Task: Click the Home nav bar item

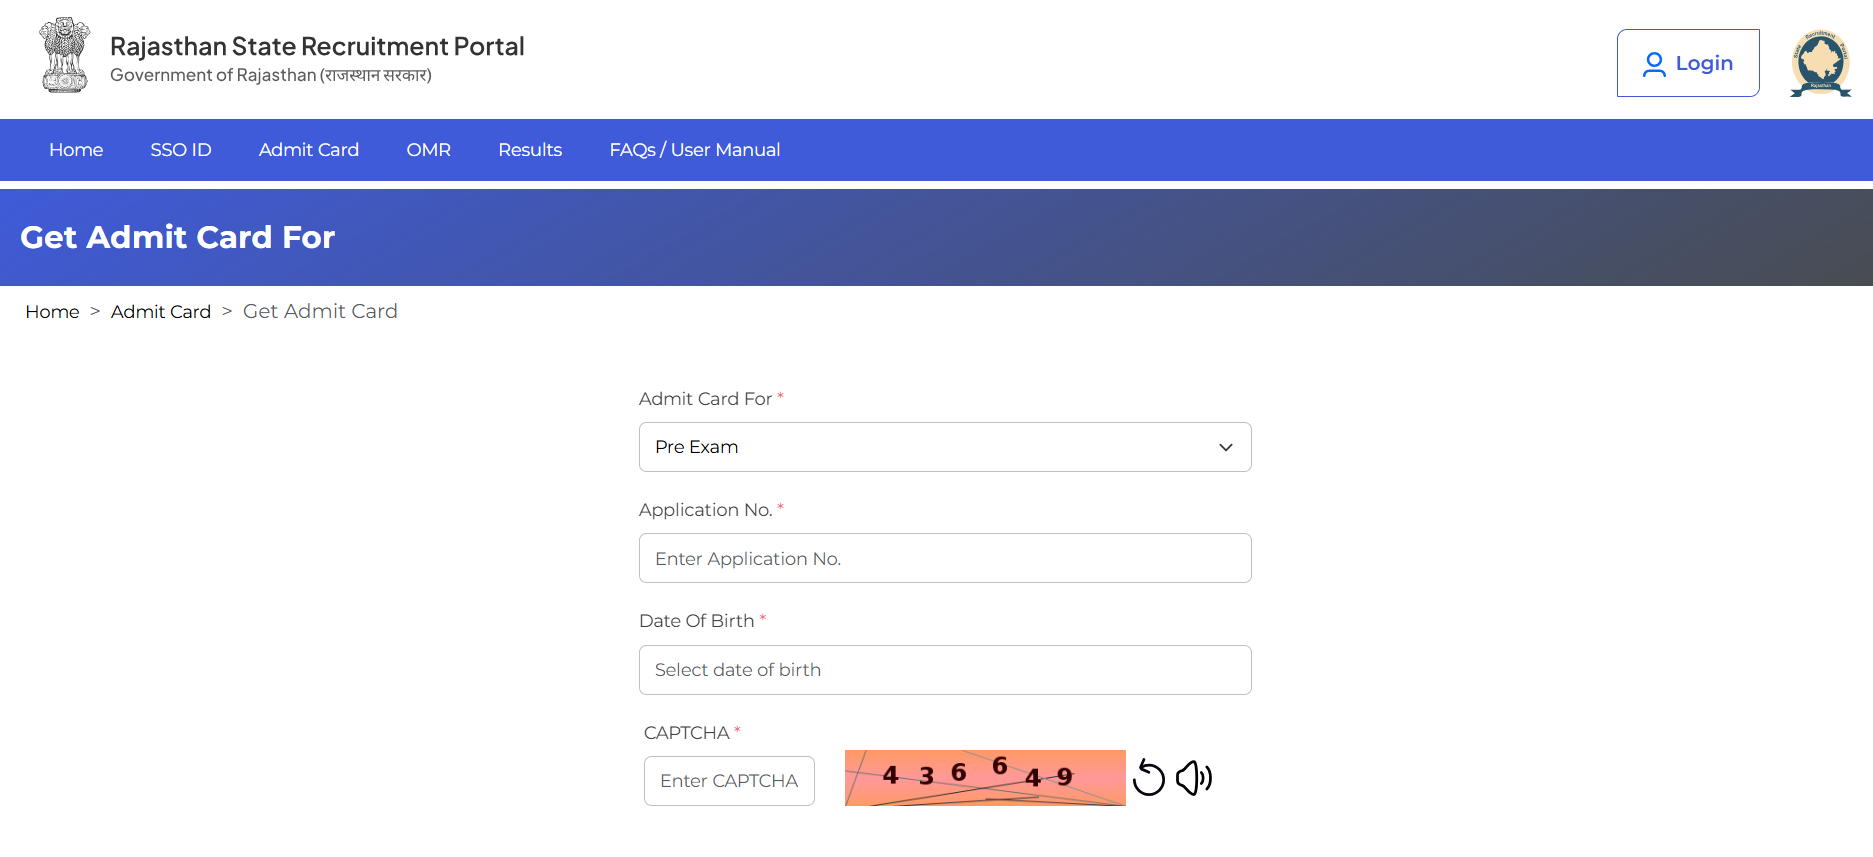Action: click(76, 150)
